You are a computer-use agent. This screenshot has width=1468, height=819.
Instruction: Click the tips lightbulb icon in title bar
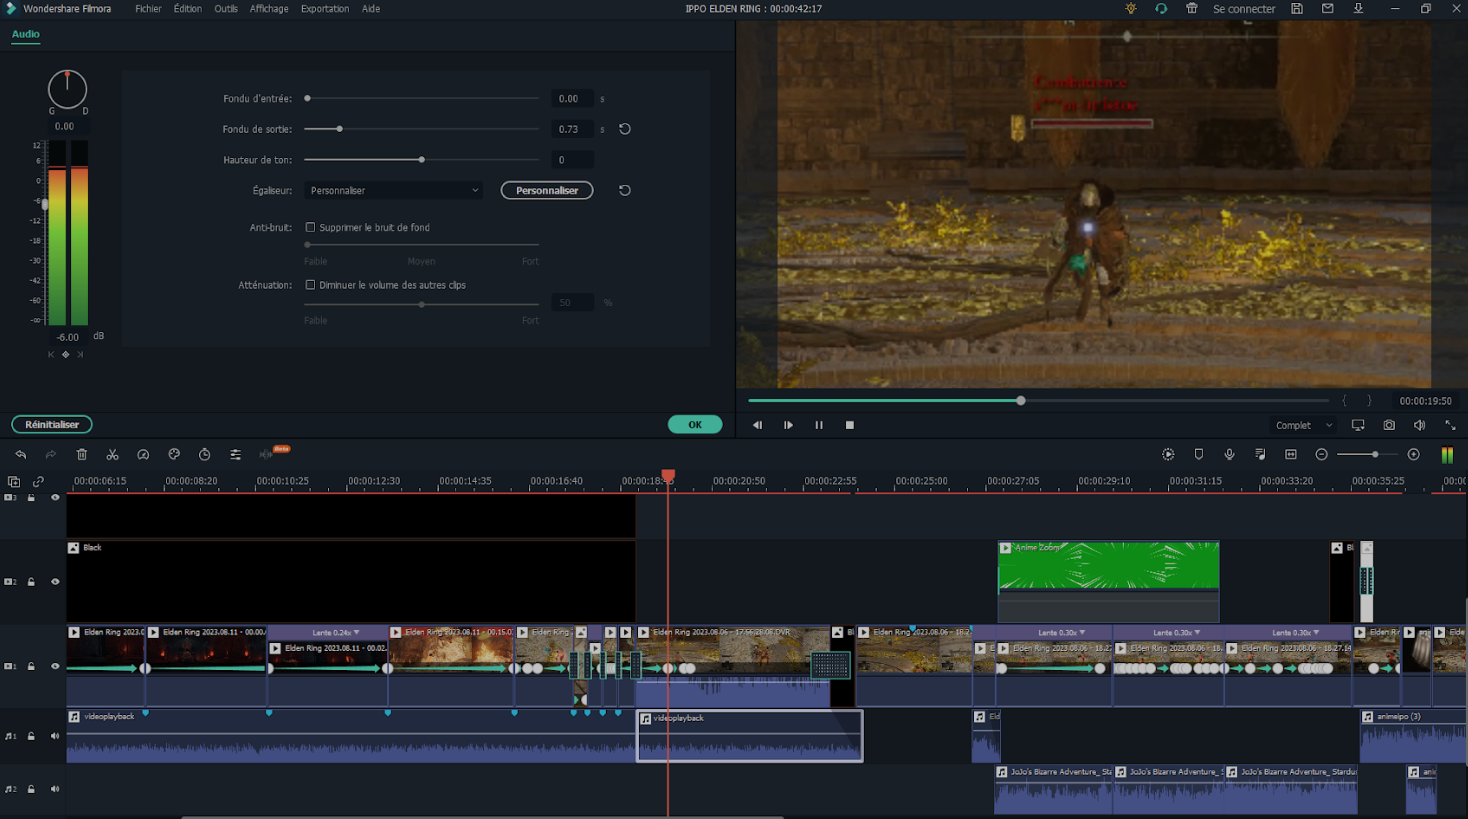click(1131, 8)
